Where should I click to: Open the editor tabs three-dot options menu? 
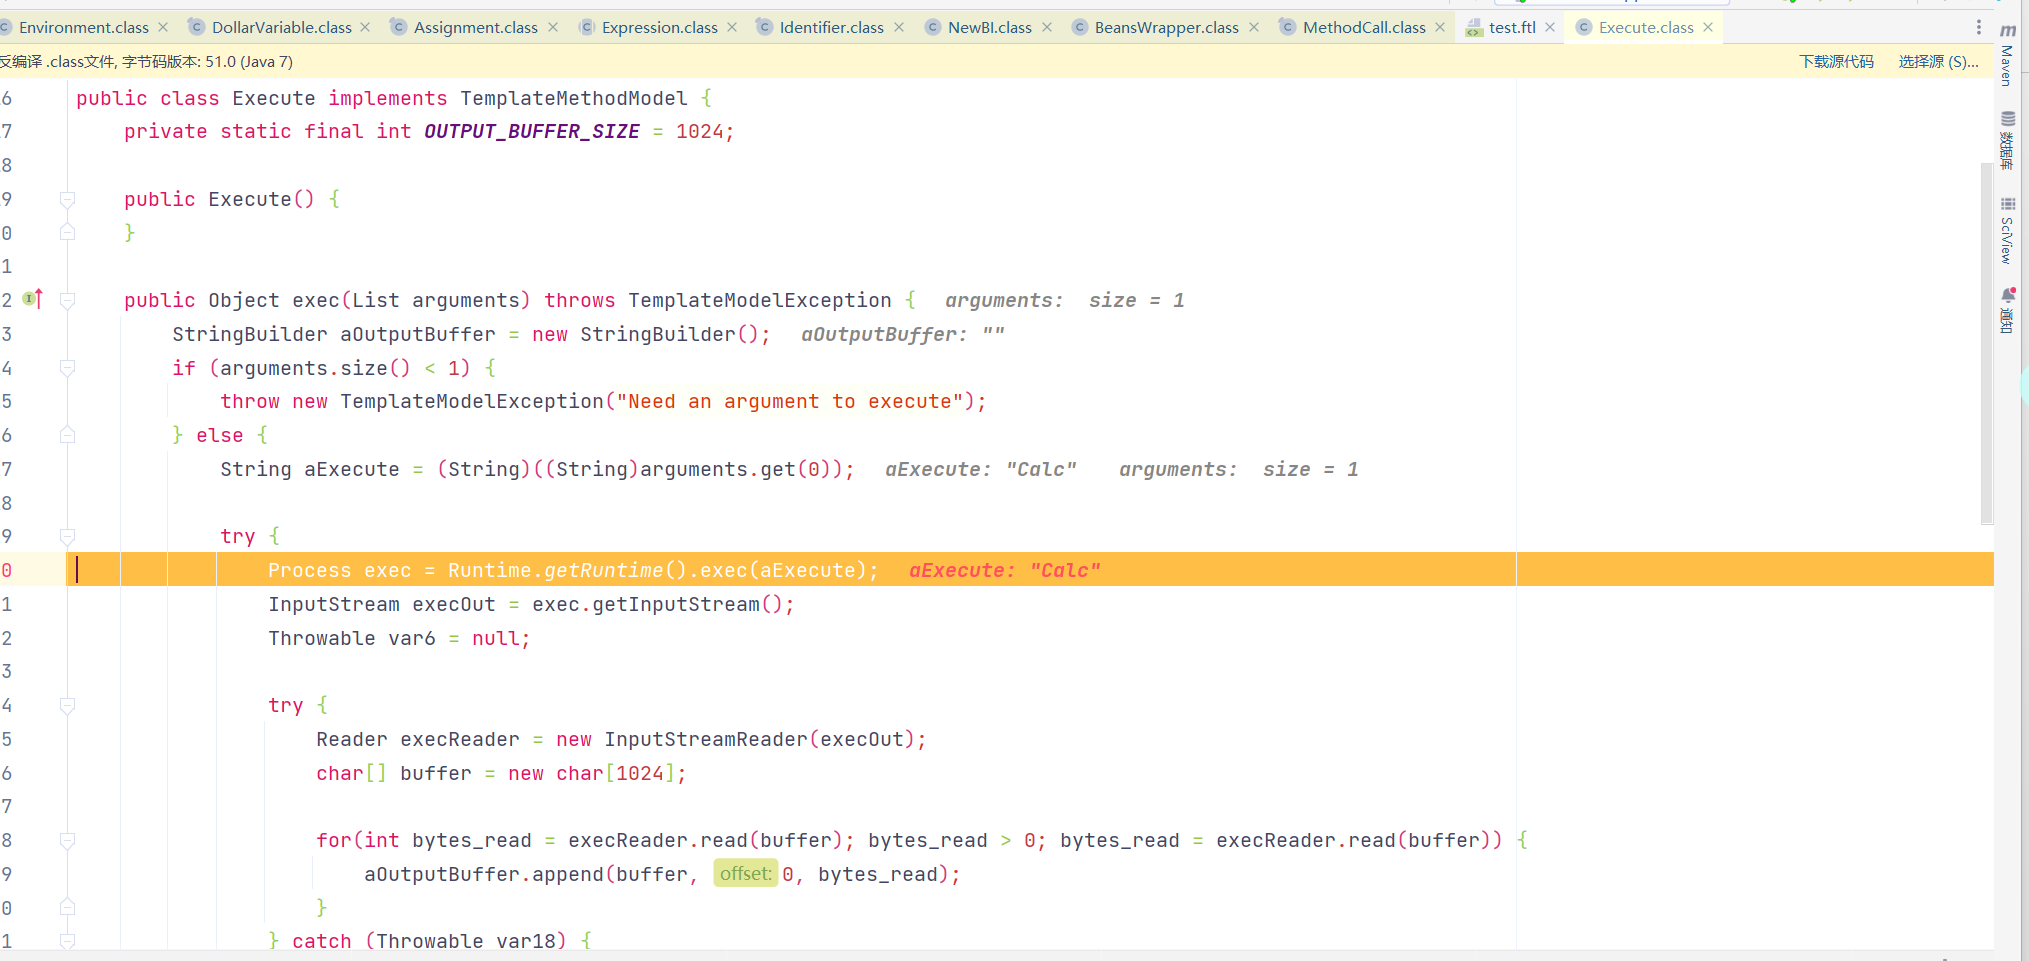(1978, 27)
